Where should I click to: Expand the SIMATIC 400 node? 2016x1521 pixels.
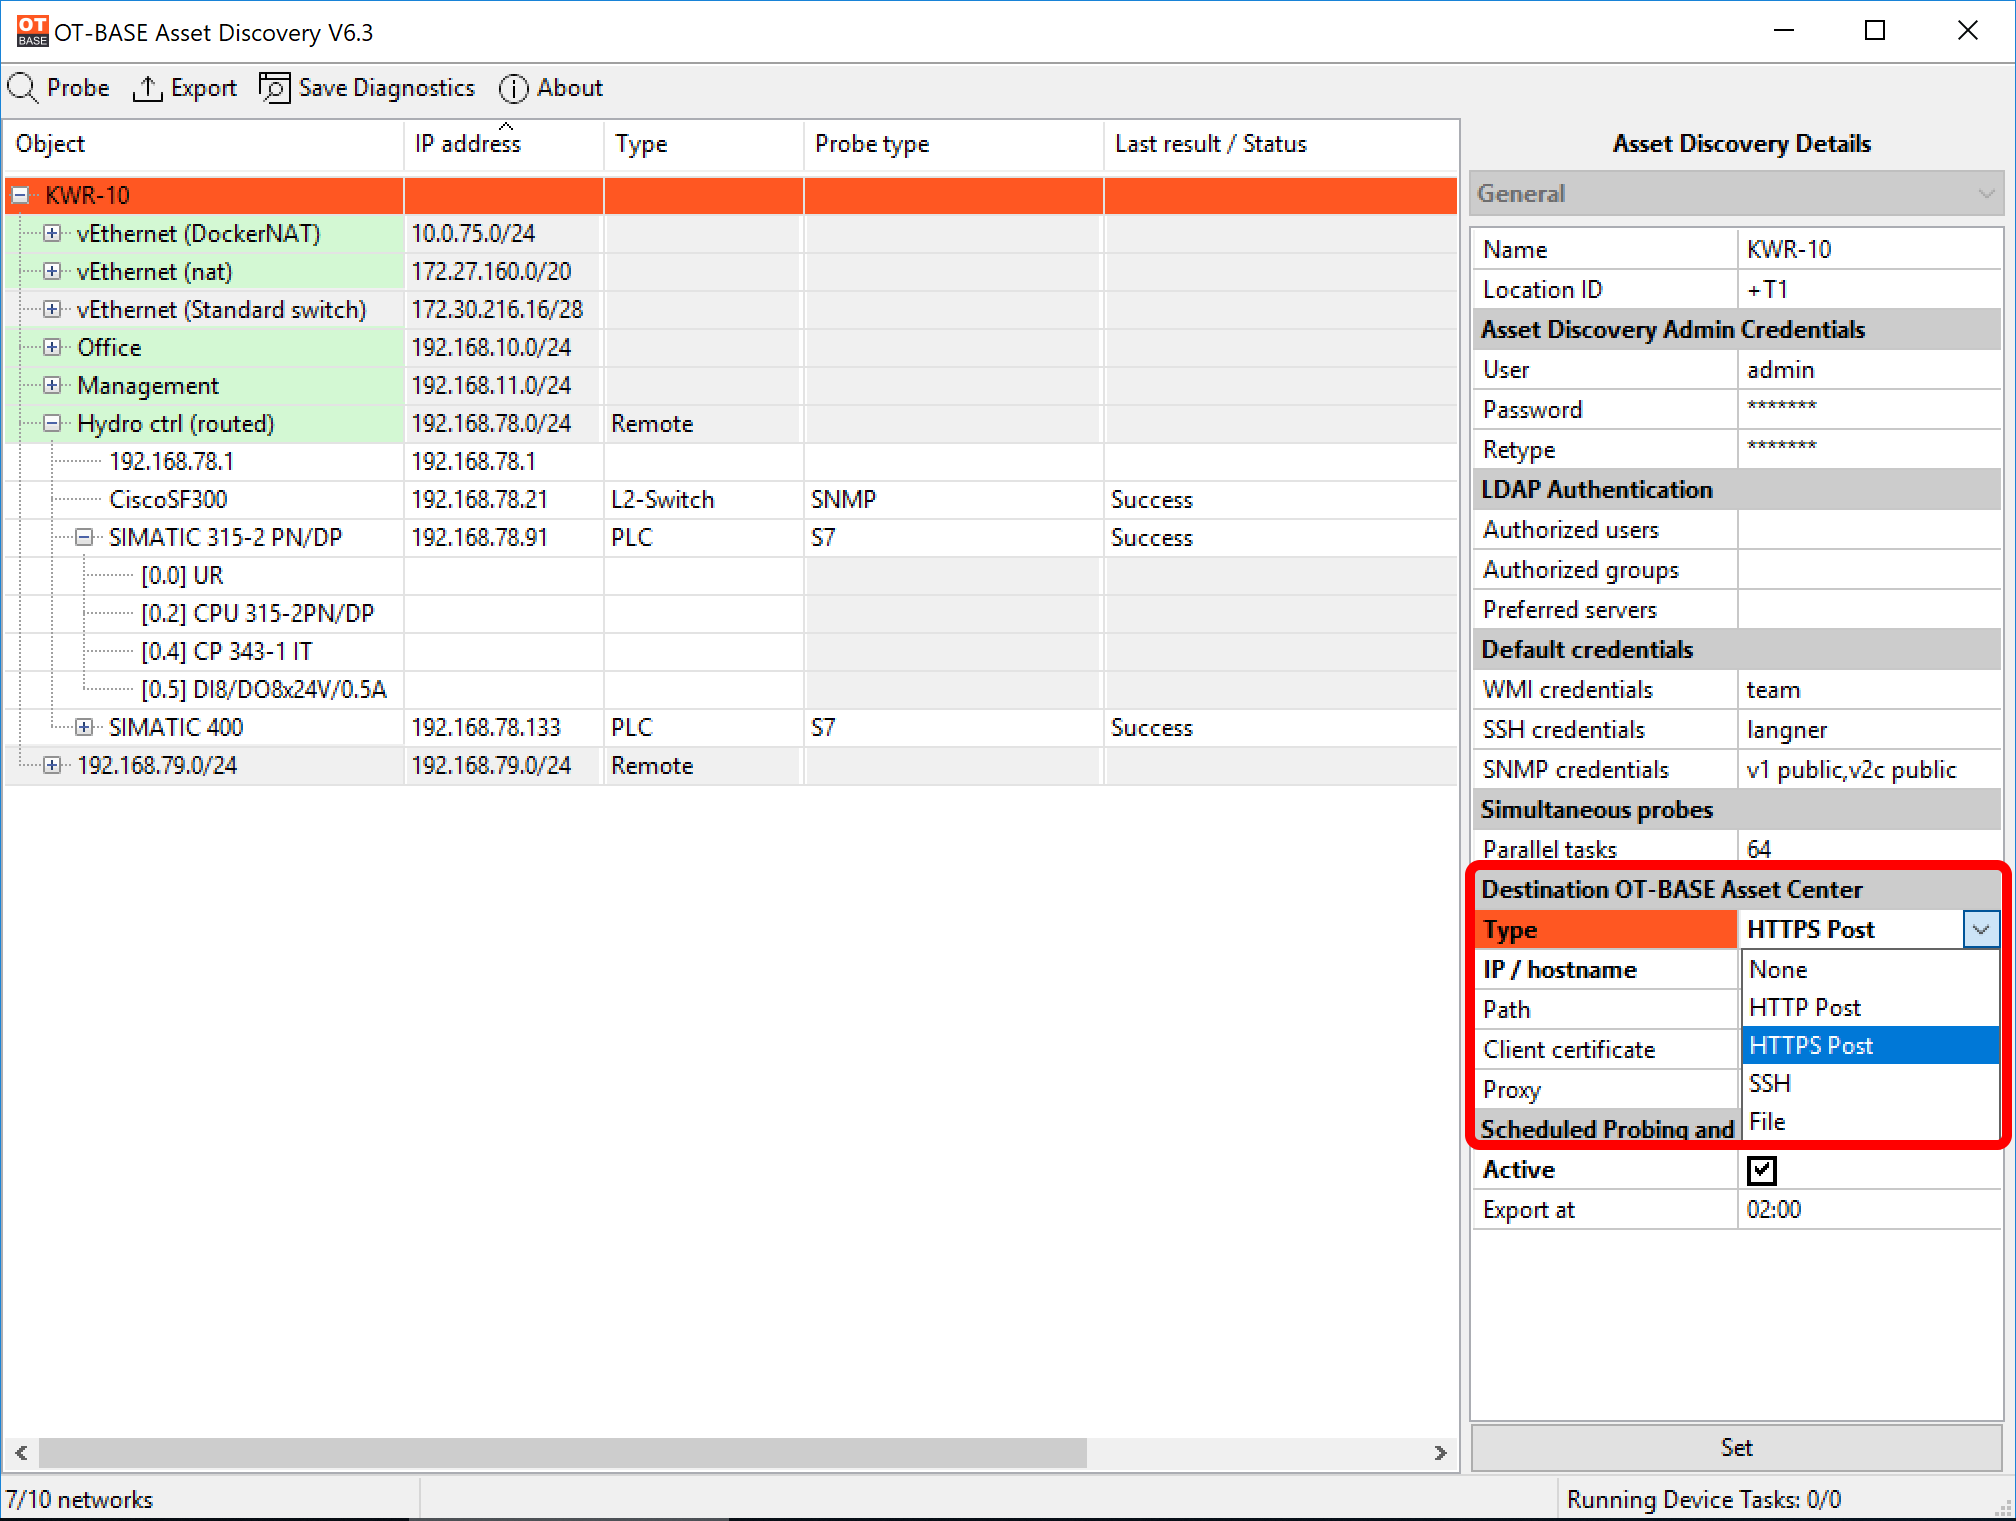pyautogui.click(x=84, y=727)
